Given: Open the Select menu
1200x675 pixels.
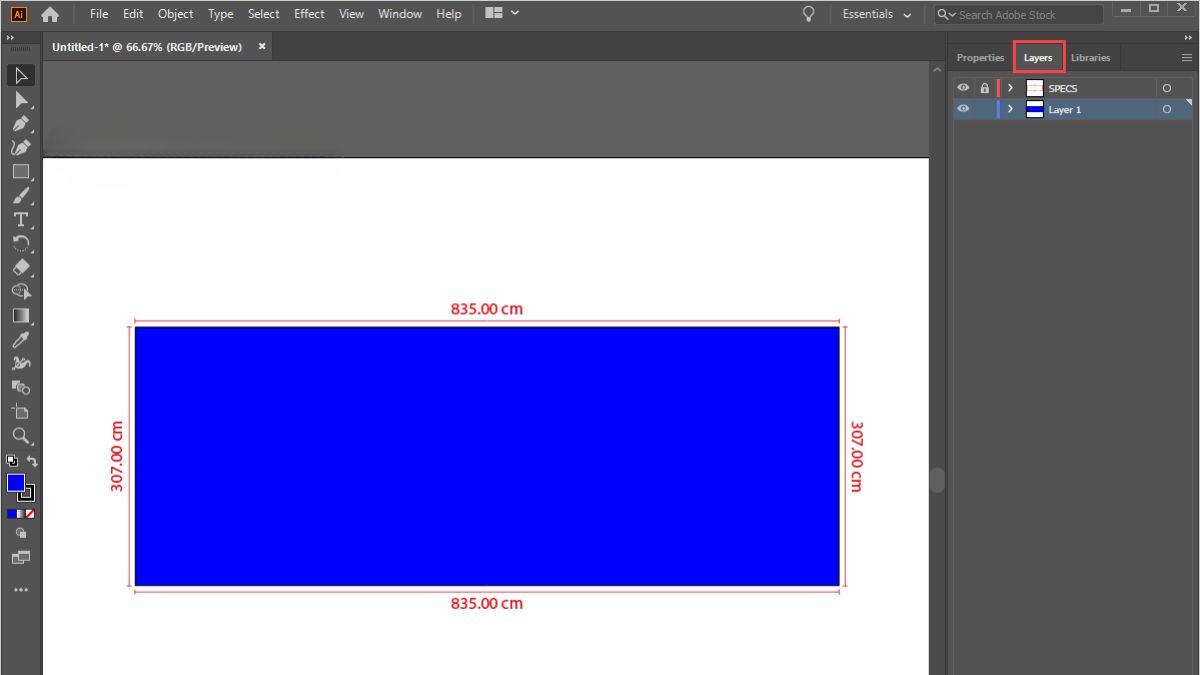Looking at the screenshot, I should point(264,14).
